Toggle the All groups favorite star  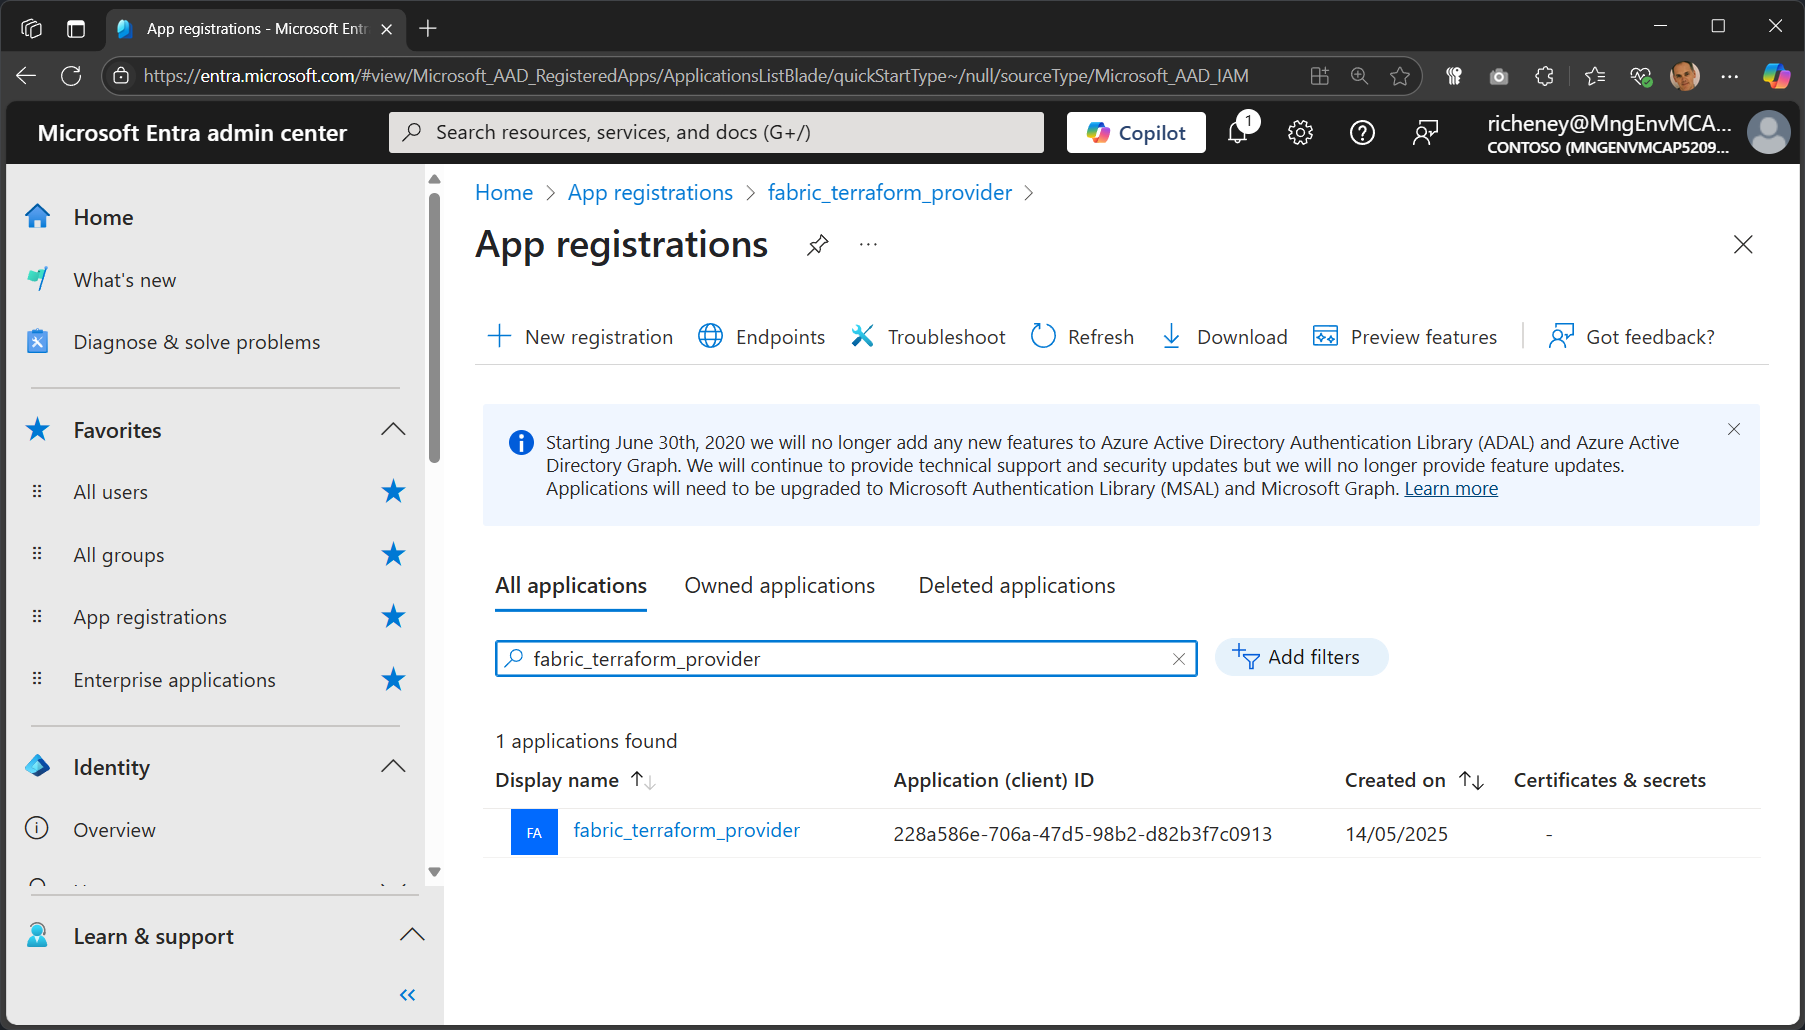pyautogui.click(x=393, y=555)
